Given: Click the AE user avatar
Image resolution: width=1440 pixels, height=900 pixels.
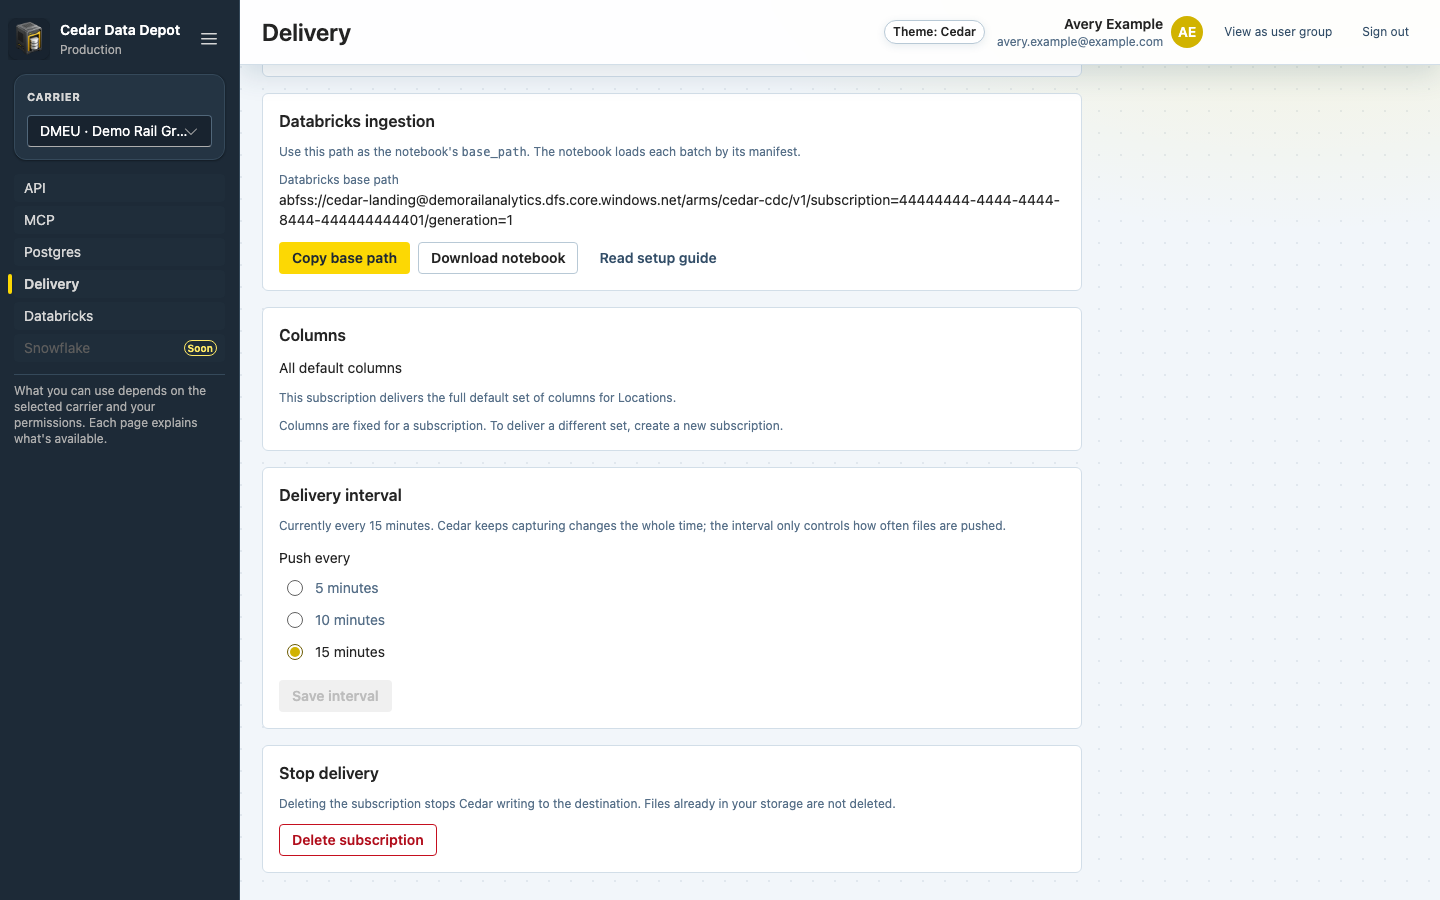Looking at the screenshot, I should point(1187,32).
